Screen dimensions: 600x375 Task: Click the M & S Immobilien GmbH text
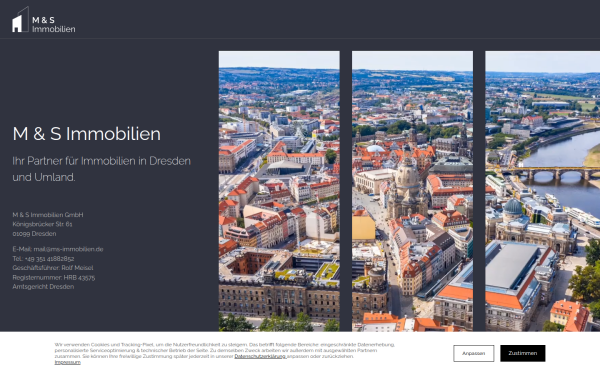pos(48,215)
